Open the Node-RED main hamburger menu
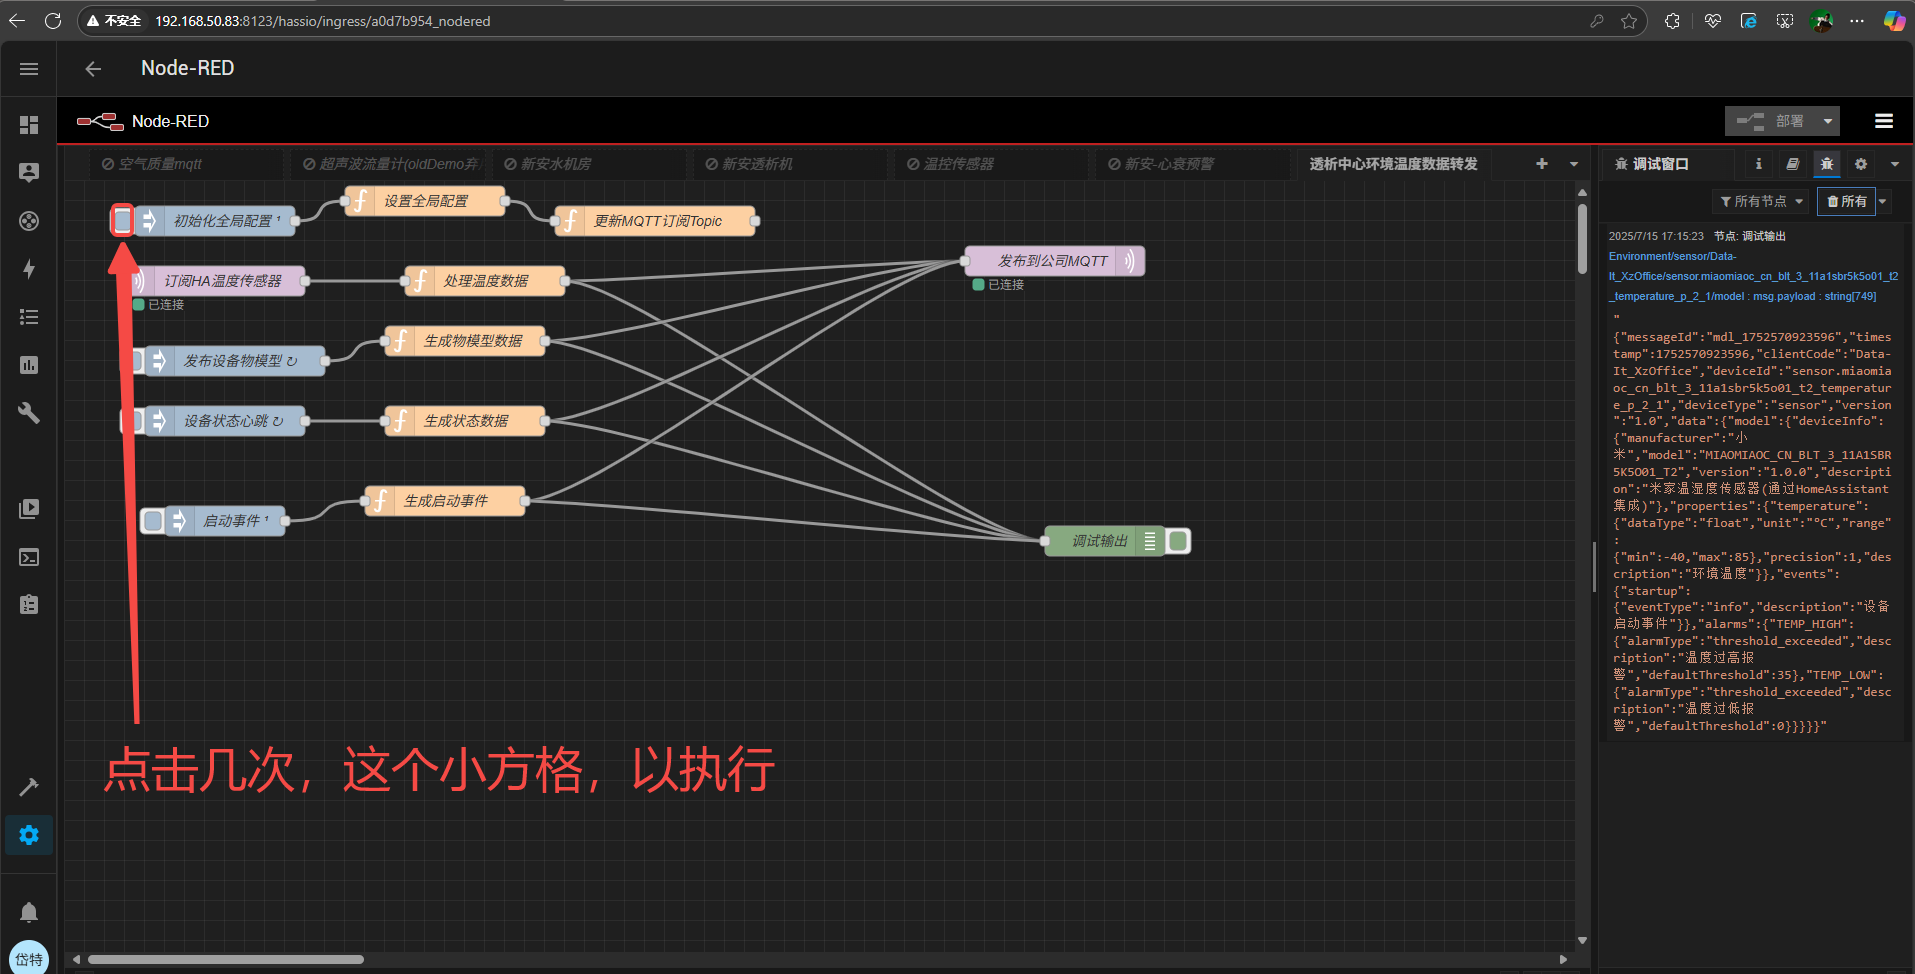 (1883, 121)
